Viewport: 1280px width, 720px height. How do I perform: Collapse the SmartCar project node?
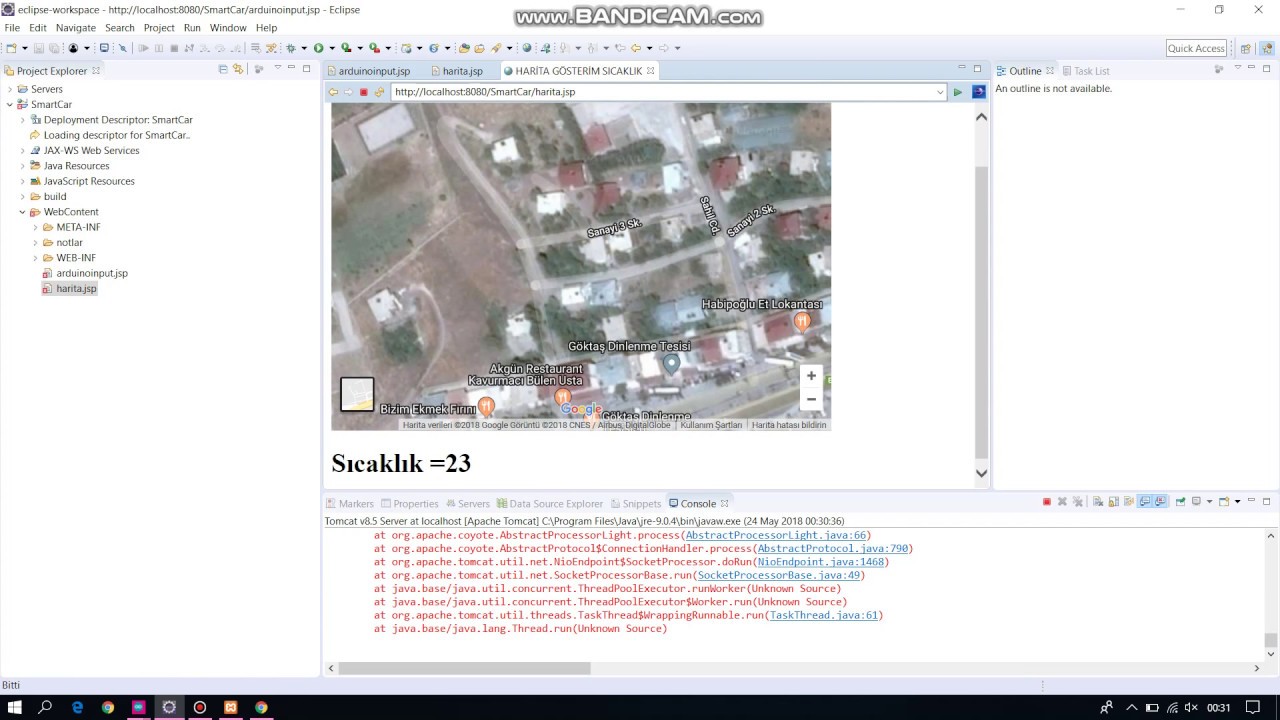pyautogui.click(x=10, y=104)
